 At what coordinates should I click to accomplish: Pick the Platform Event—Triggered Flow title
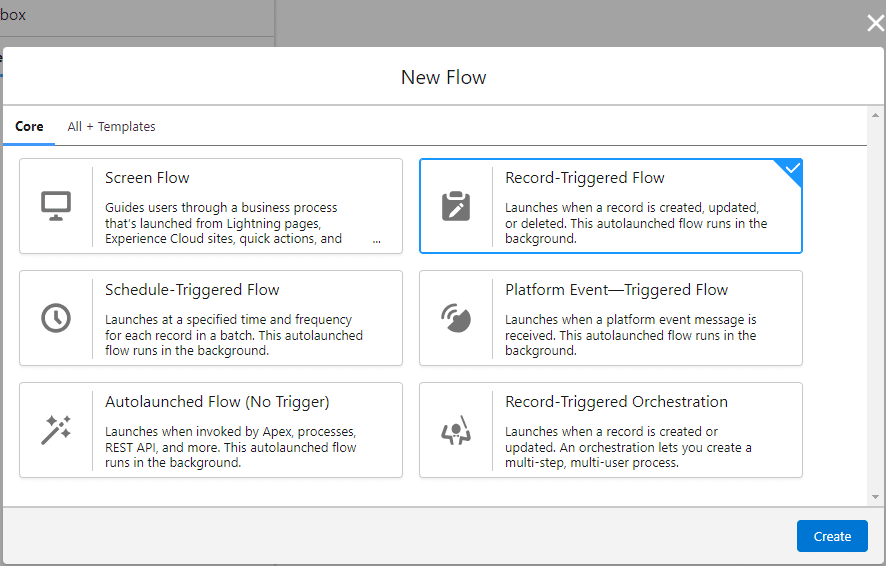pyautogui.click(x=616, y=290)
